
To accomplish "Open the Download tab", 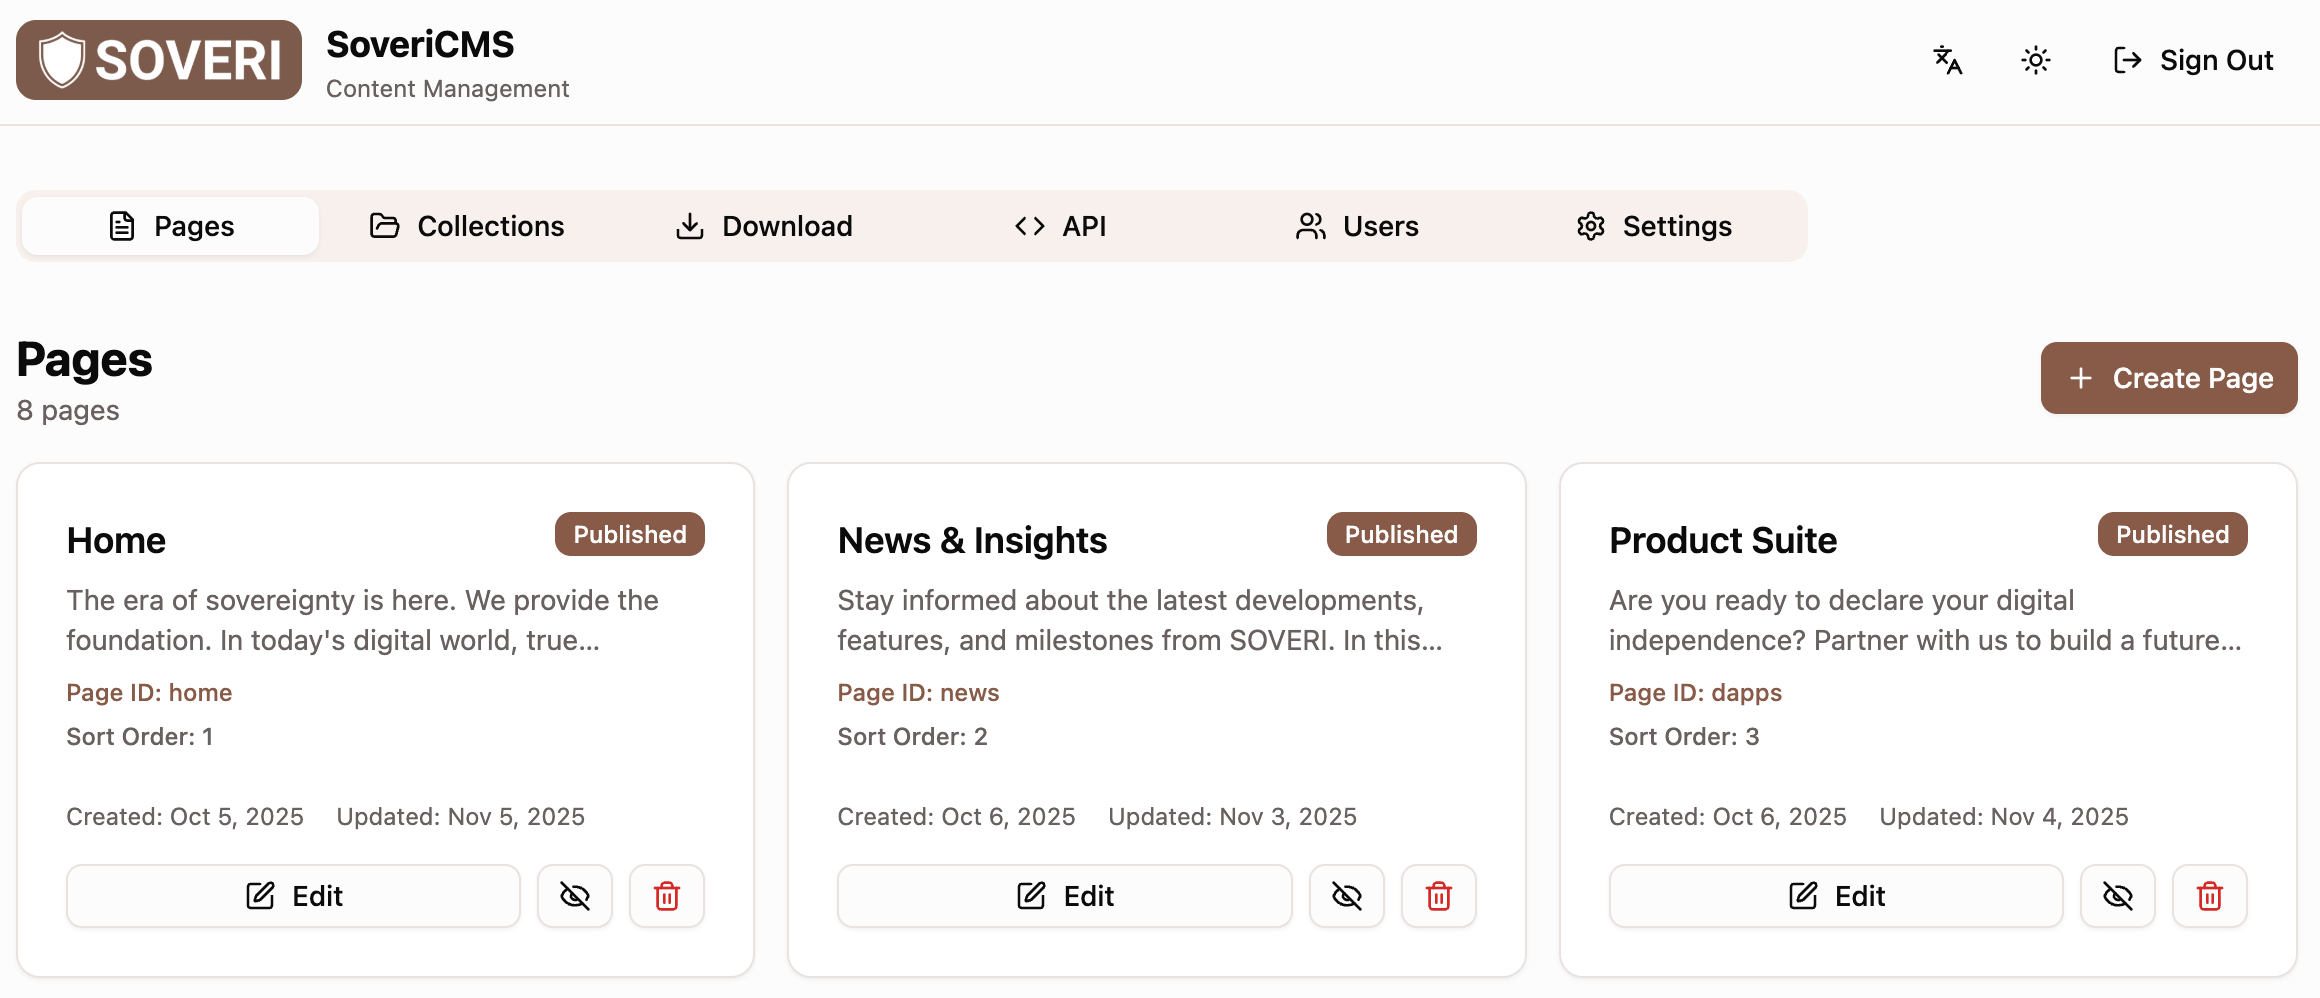I will [764, 226].
